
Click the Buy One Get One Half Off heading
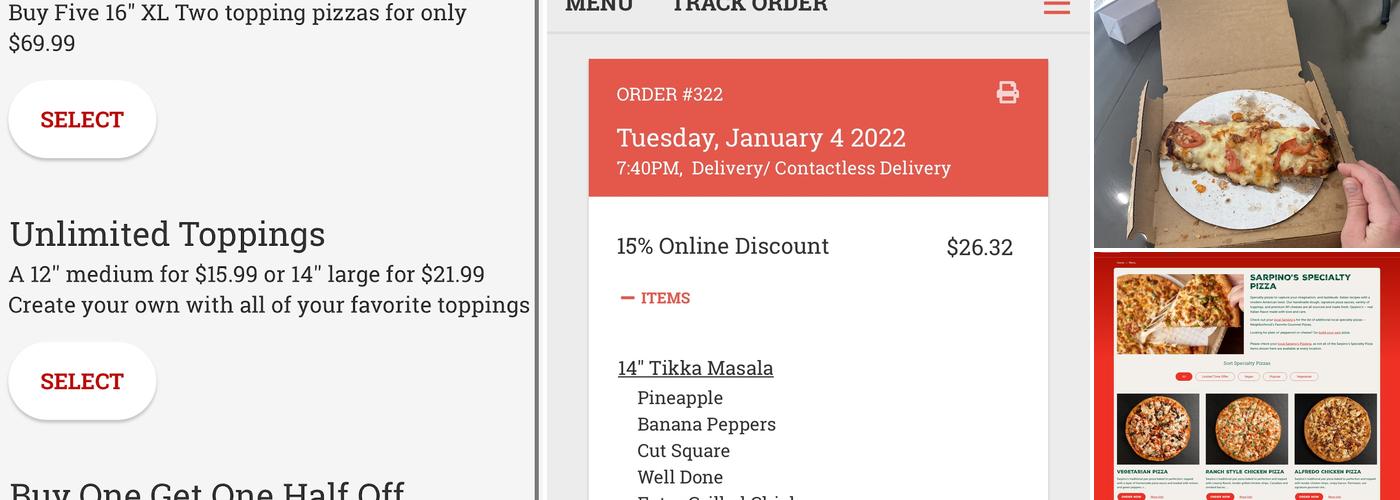point(207,492)
